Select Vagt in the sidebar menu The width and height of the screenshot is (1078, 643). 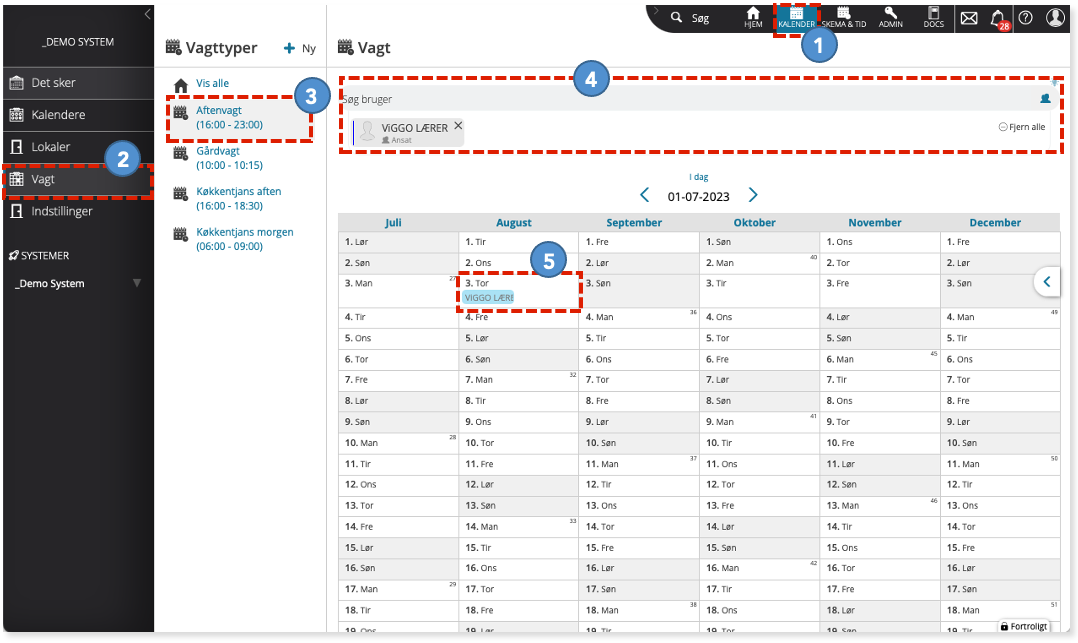click(x=77, y=179)
